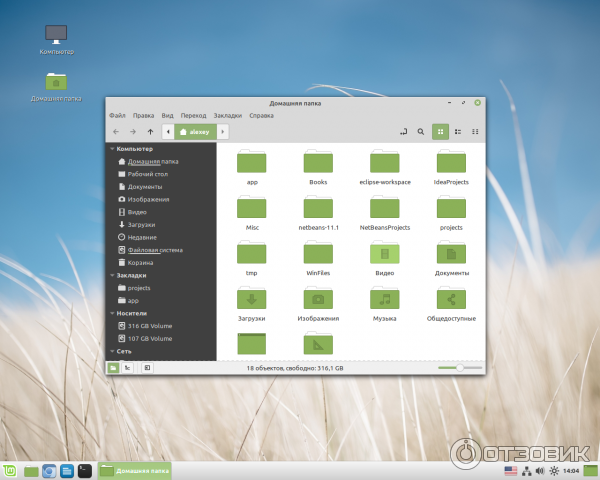Switch to compact view mode
This screenshot has height=480, width=600.
pyautogui.click(x=475, y=131)
